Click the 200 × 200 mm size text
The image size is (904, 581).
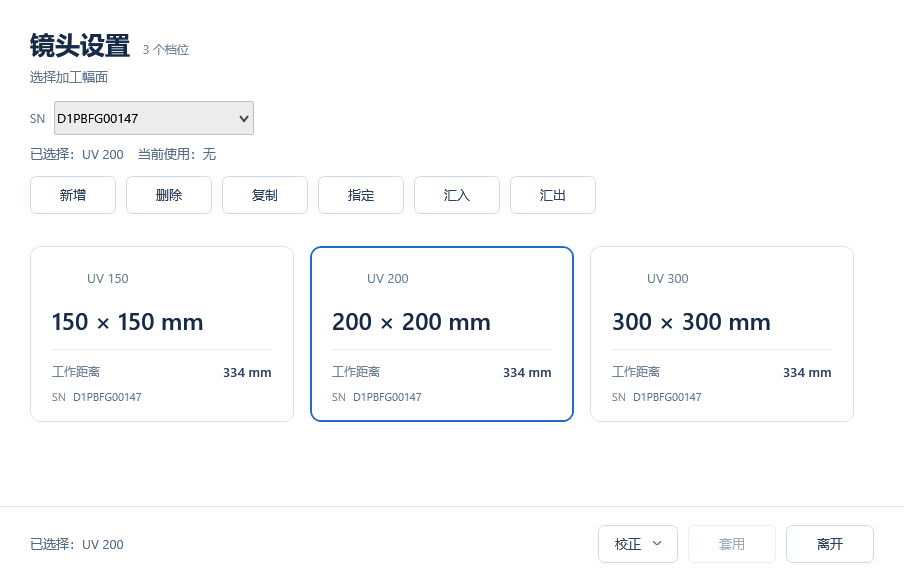pyautogui.click(x=411, y=322)
